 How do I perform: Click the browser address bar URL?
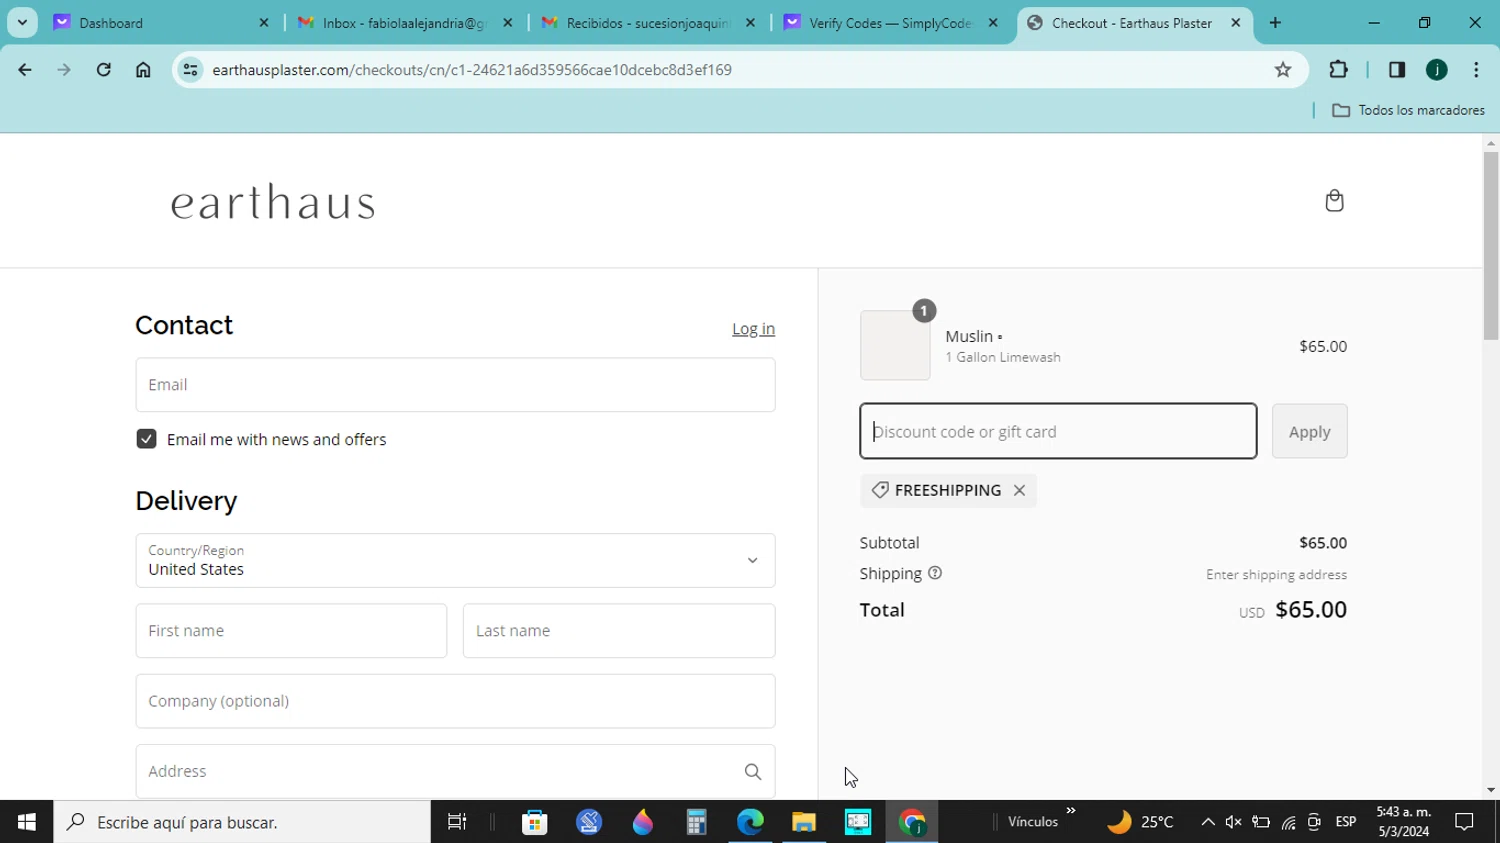(472, 70)
